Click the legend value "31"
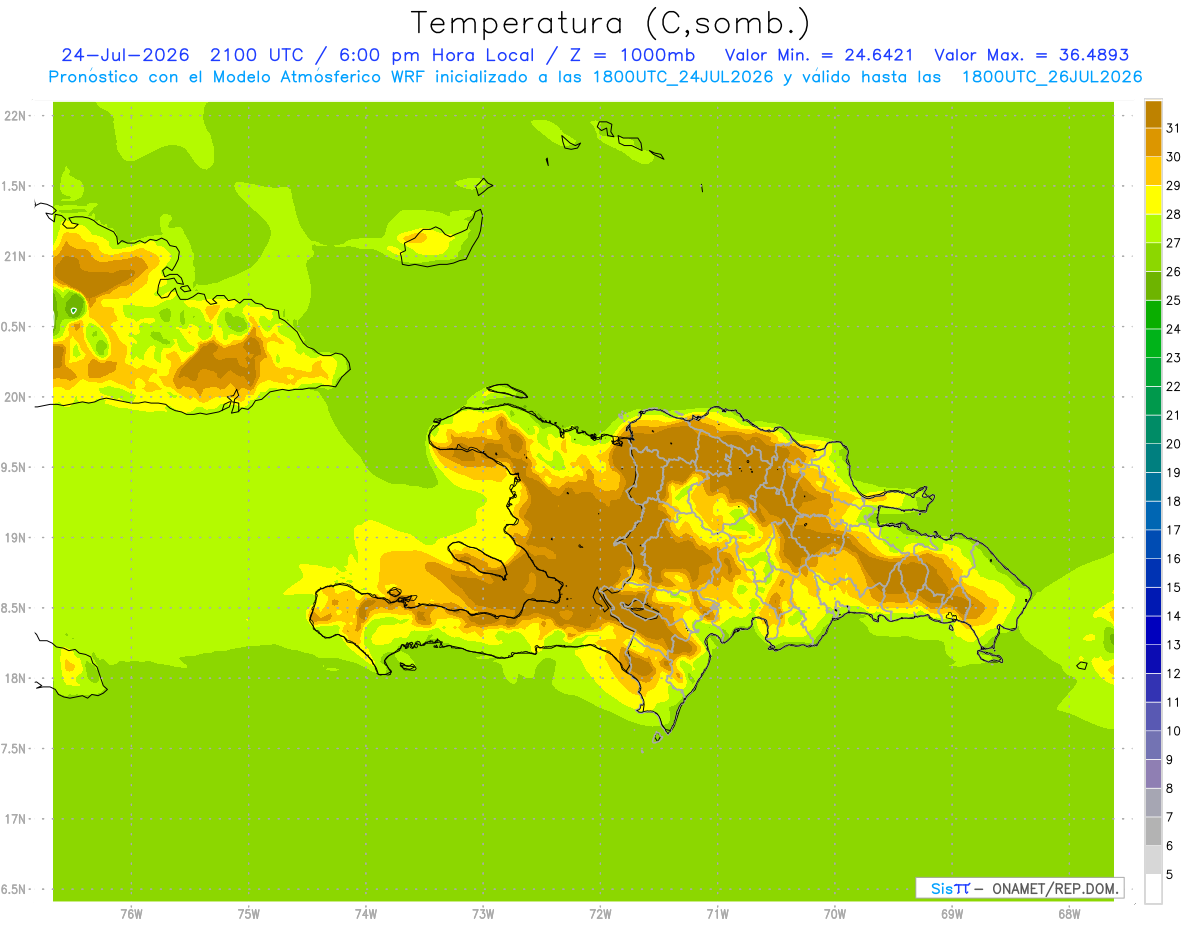The image size is (1200, 927). click(x=1174, y=127)
